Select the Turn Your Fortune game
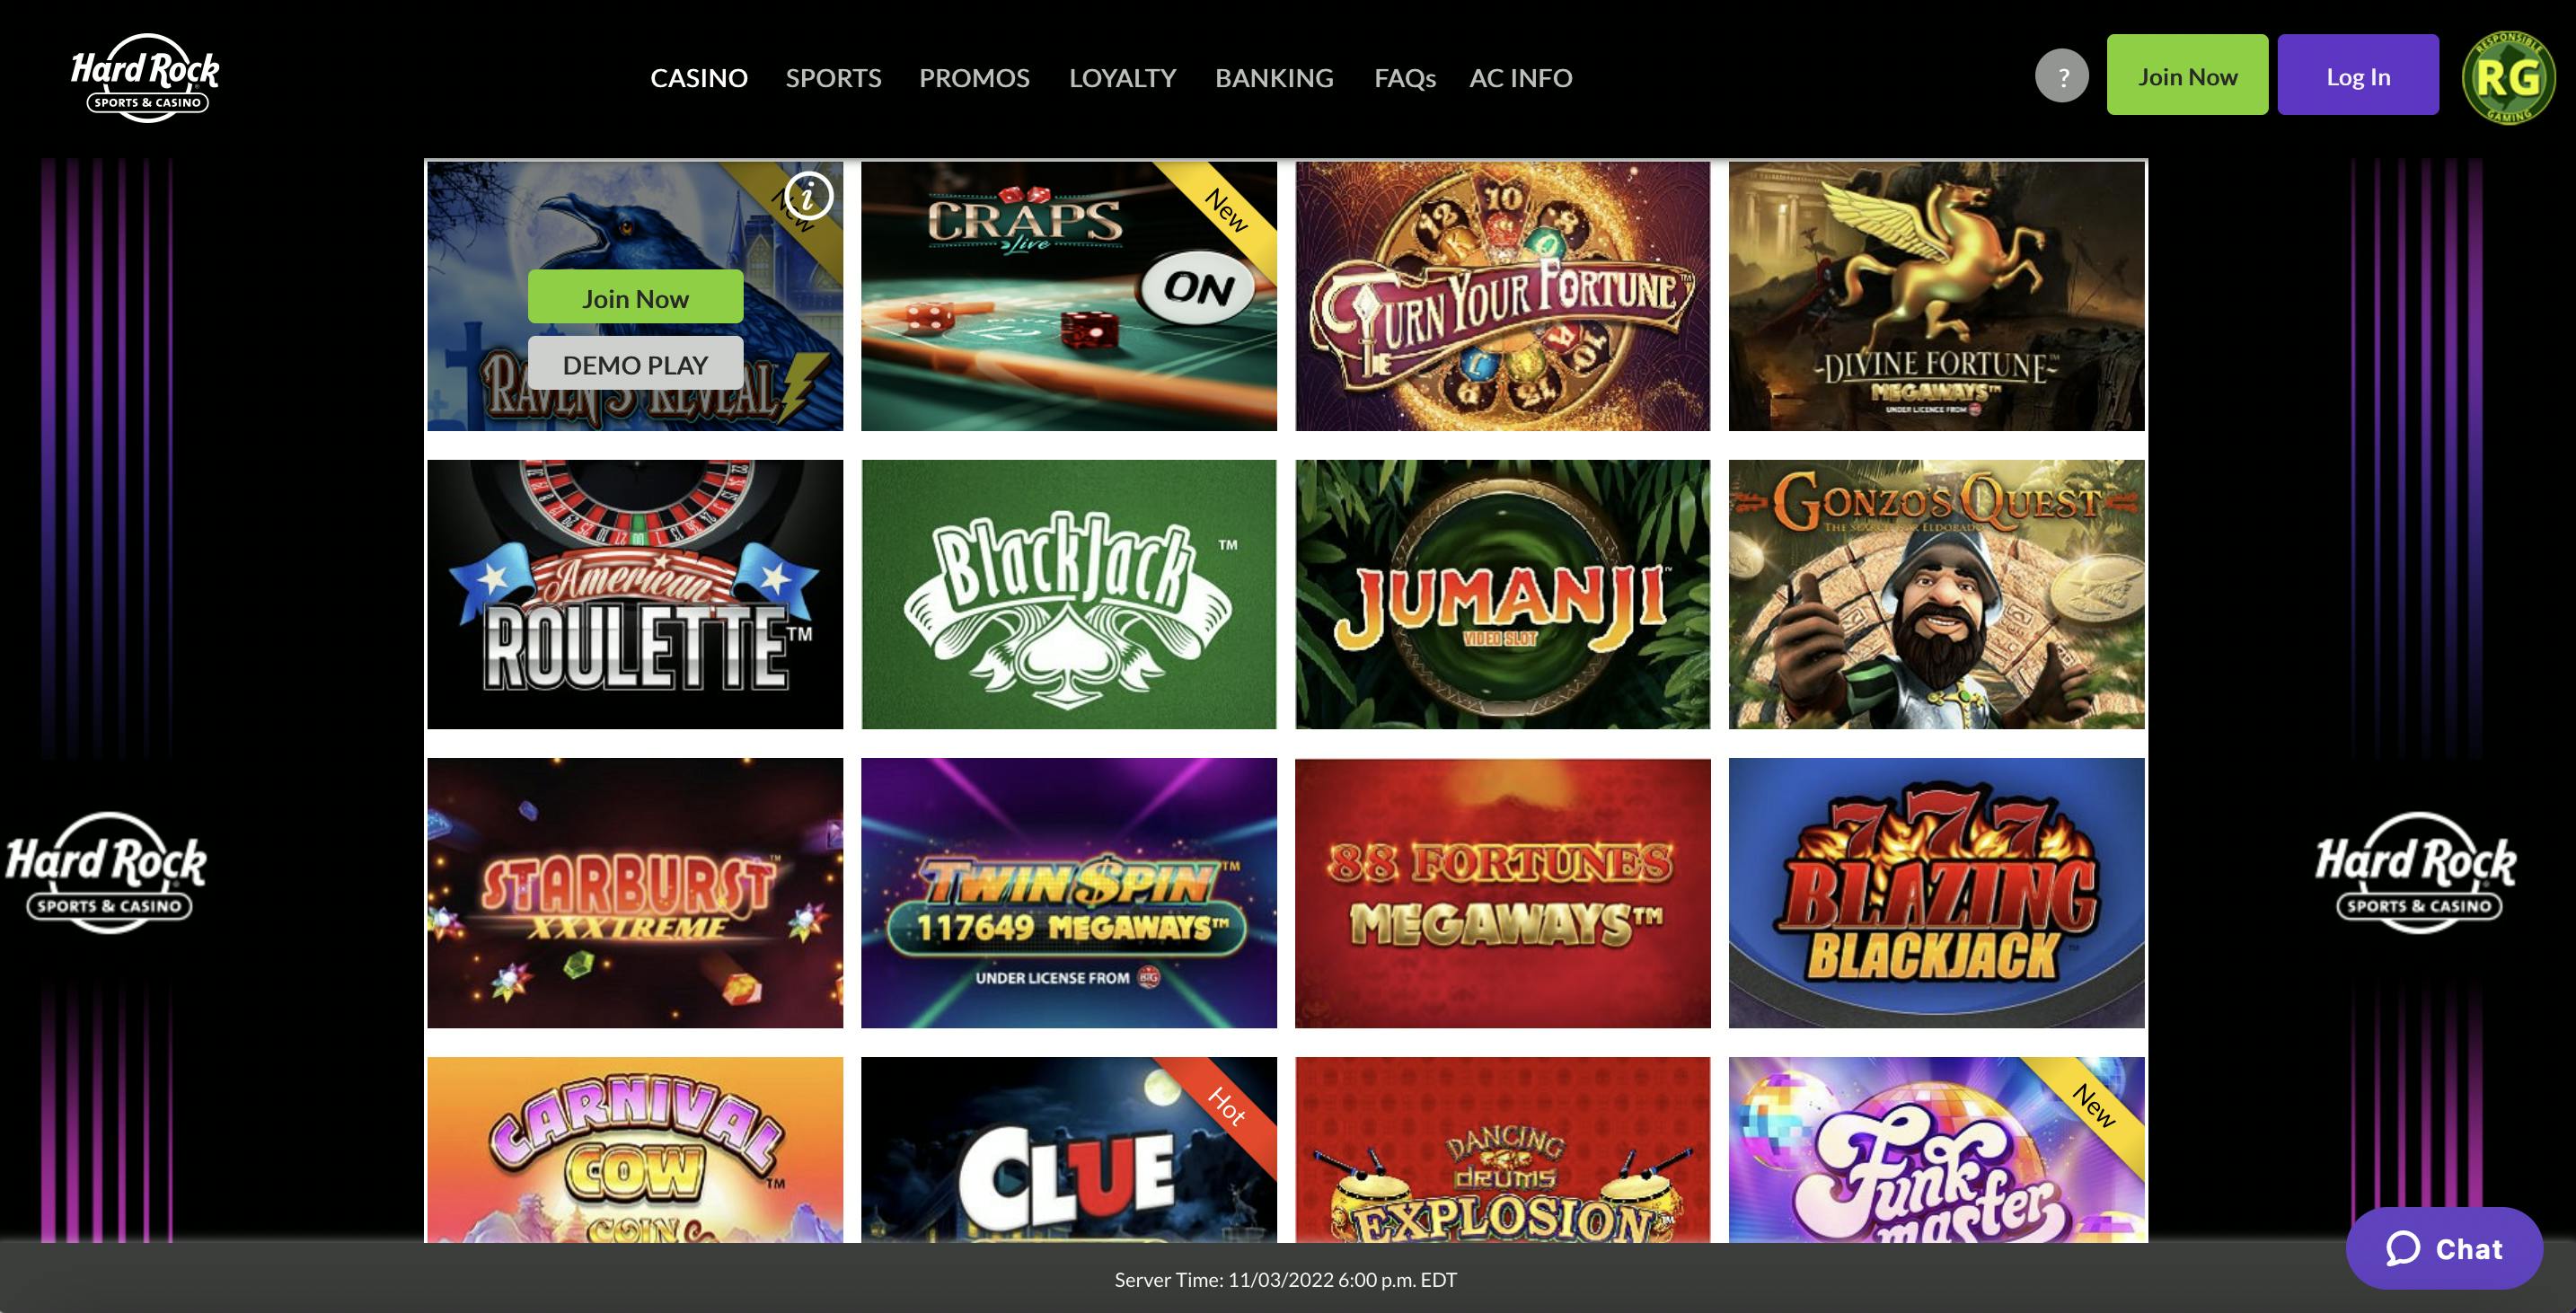The width and height of the screenshot is (2576, 1313). tap(1502, 296)
